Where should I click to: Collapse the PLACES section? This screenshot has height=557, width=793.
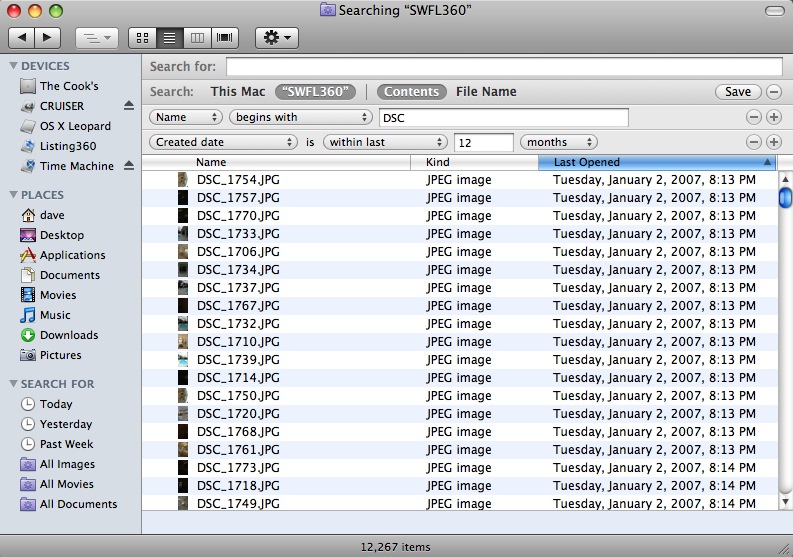[x=14, y=195]
